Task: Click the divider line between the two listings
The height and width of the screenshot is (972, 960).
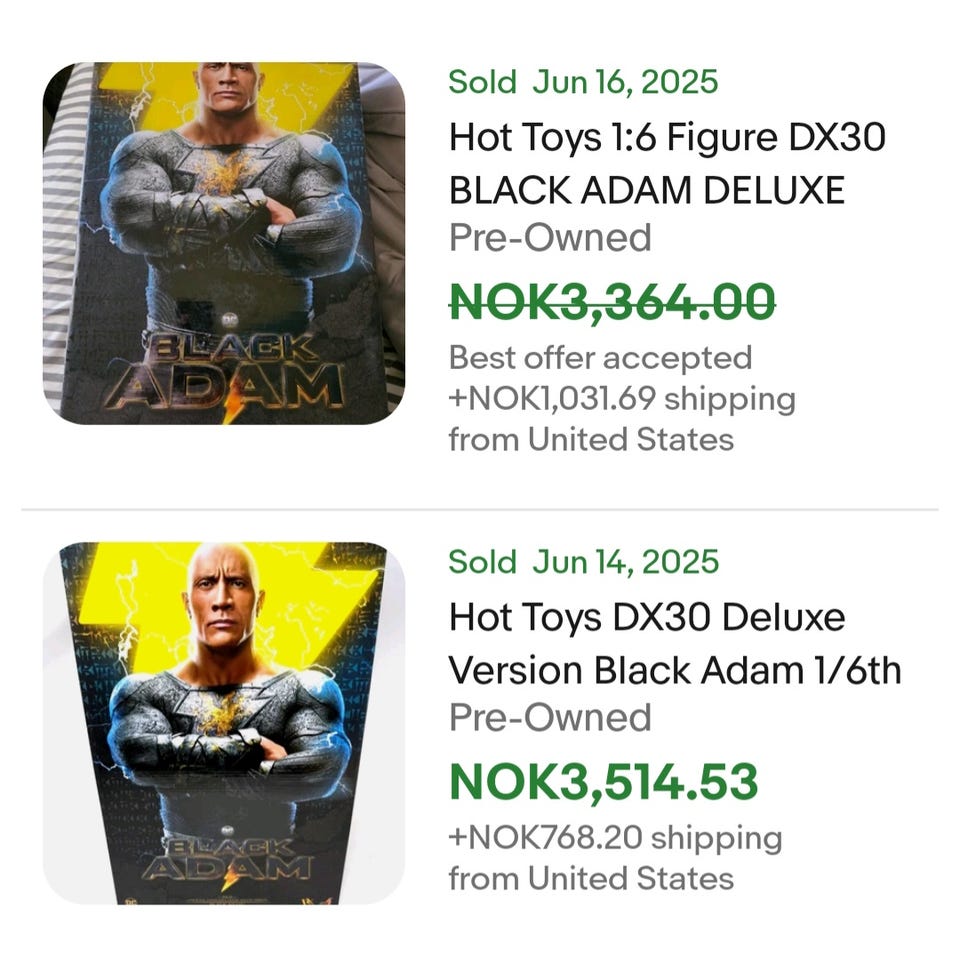Action: (x=480, y=509)
